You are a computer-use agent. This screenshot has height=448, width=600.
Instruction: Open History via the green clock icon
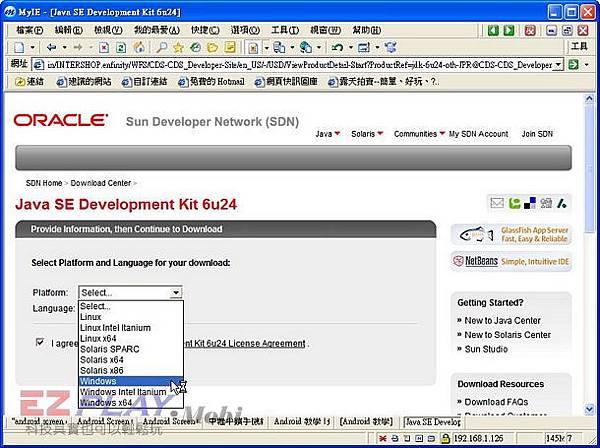pyautogui.click(x=195, y=47)
